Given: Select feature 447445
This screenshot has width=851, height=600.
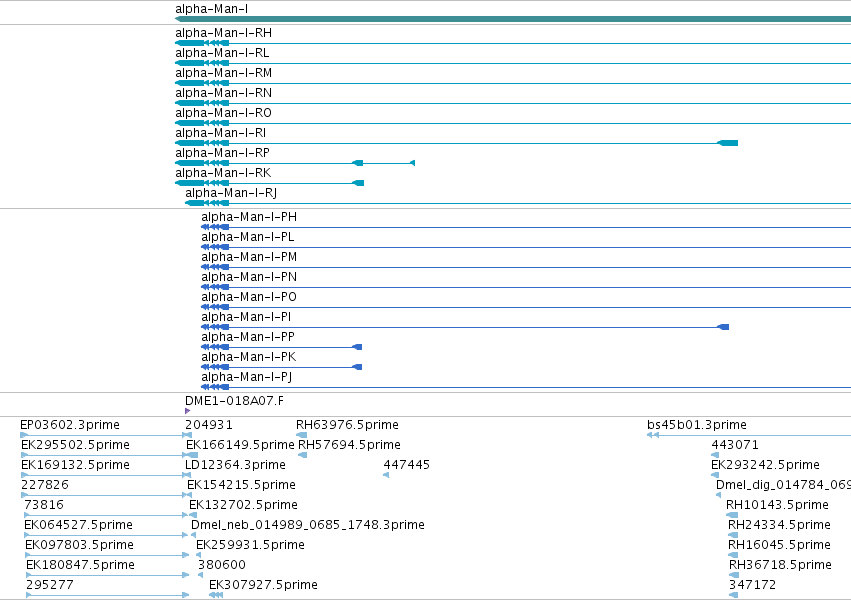Looking at the screenshot, I should coord(407,465).
